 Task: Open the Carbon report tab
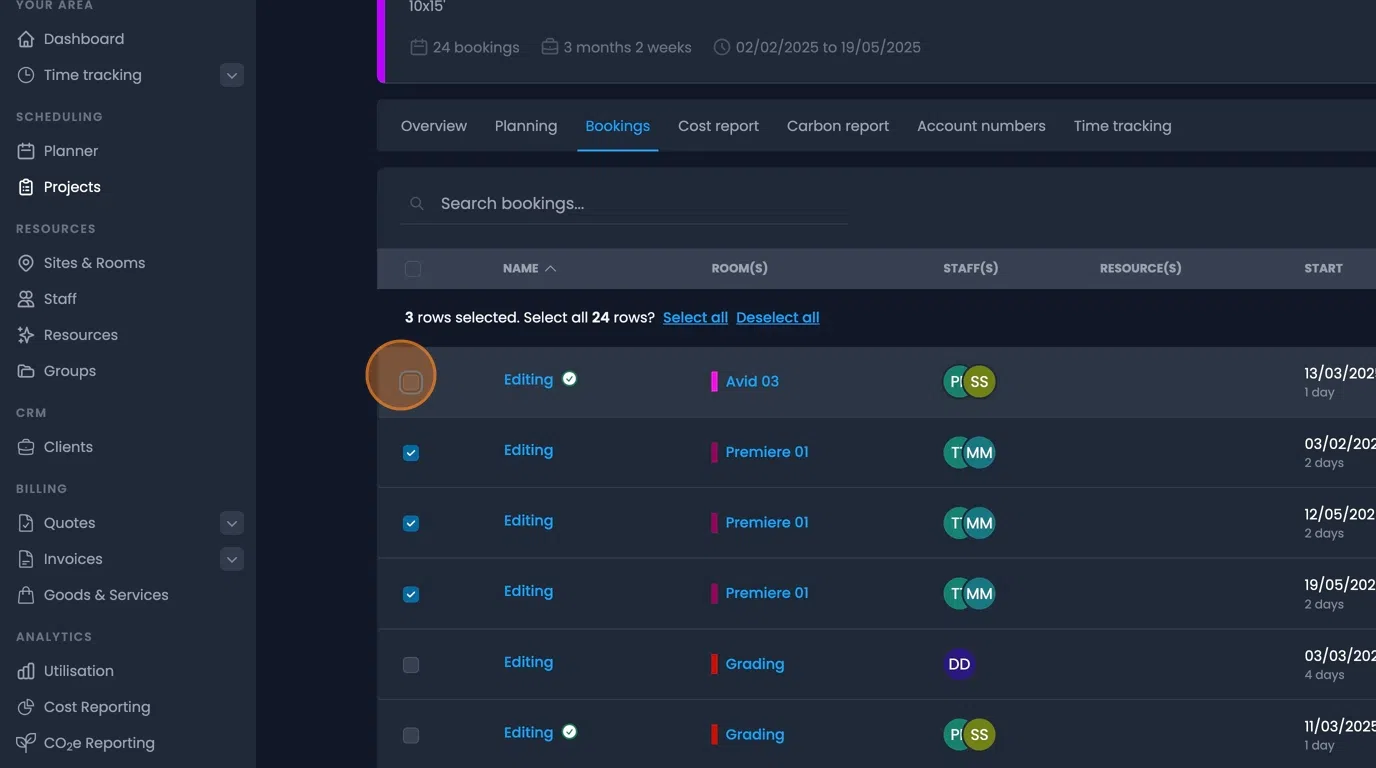pyautogui.click(x=837, y=125)
